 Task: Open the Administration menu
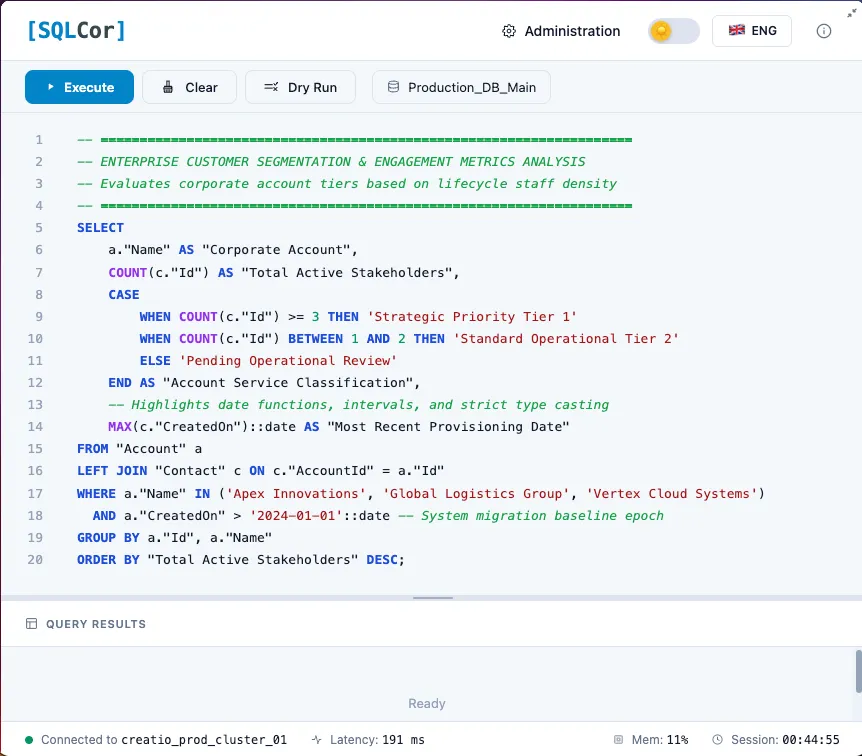pyautogui.click(x=561, y=31)
